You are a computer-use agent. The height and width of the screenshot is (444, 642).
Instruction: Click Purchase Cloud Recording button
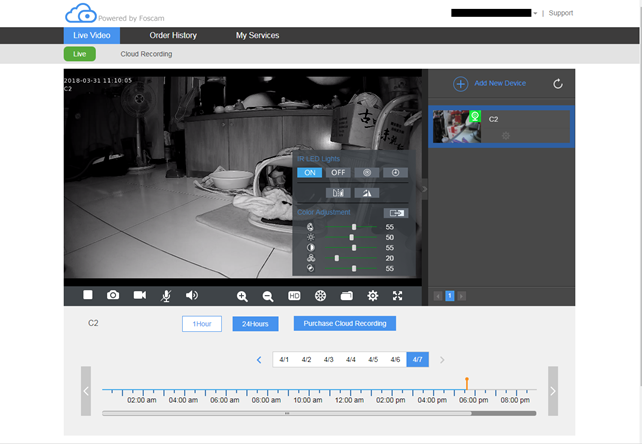click(x=345, y=323)
